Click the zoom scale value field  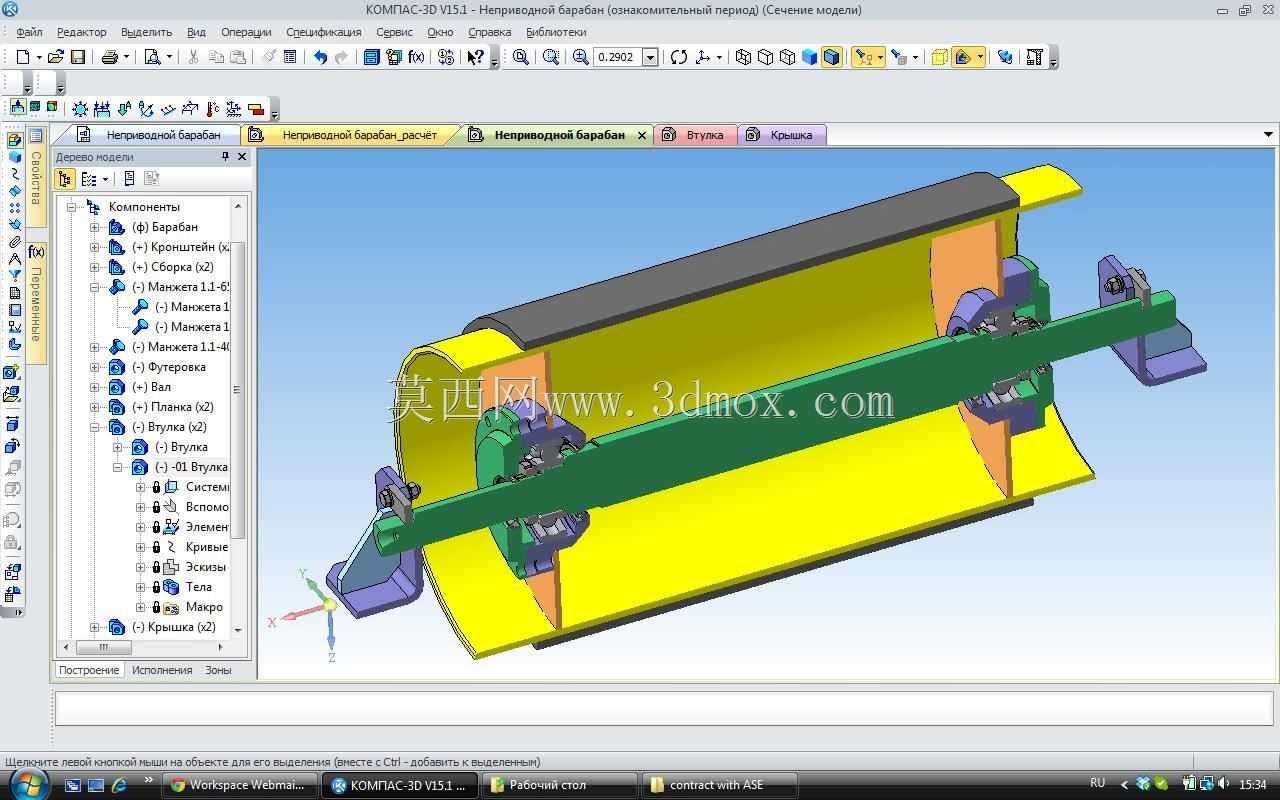tap(617, 57)
